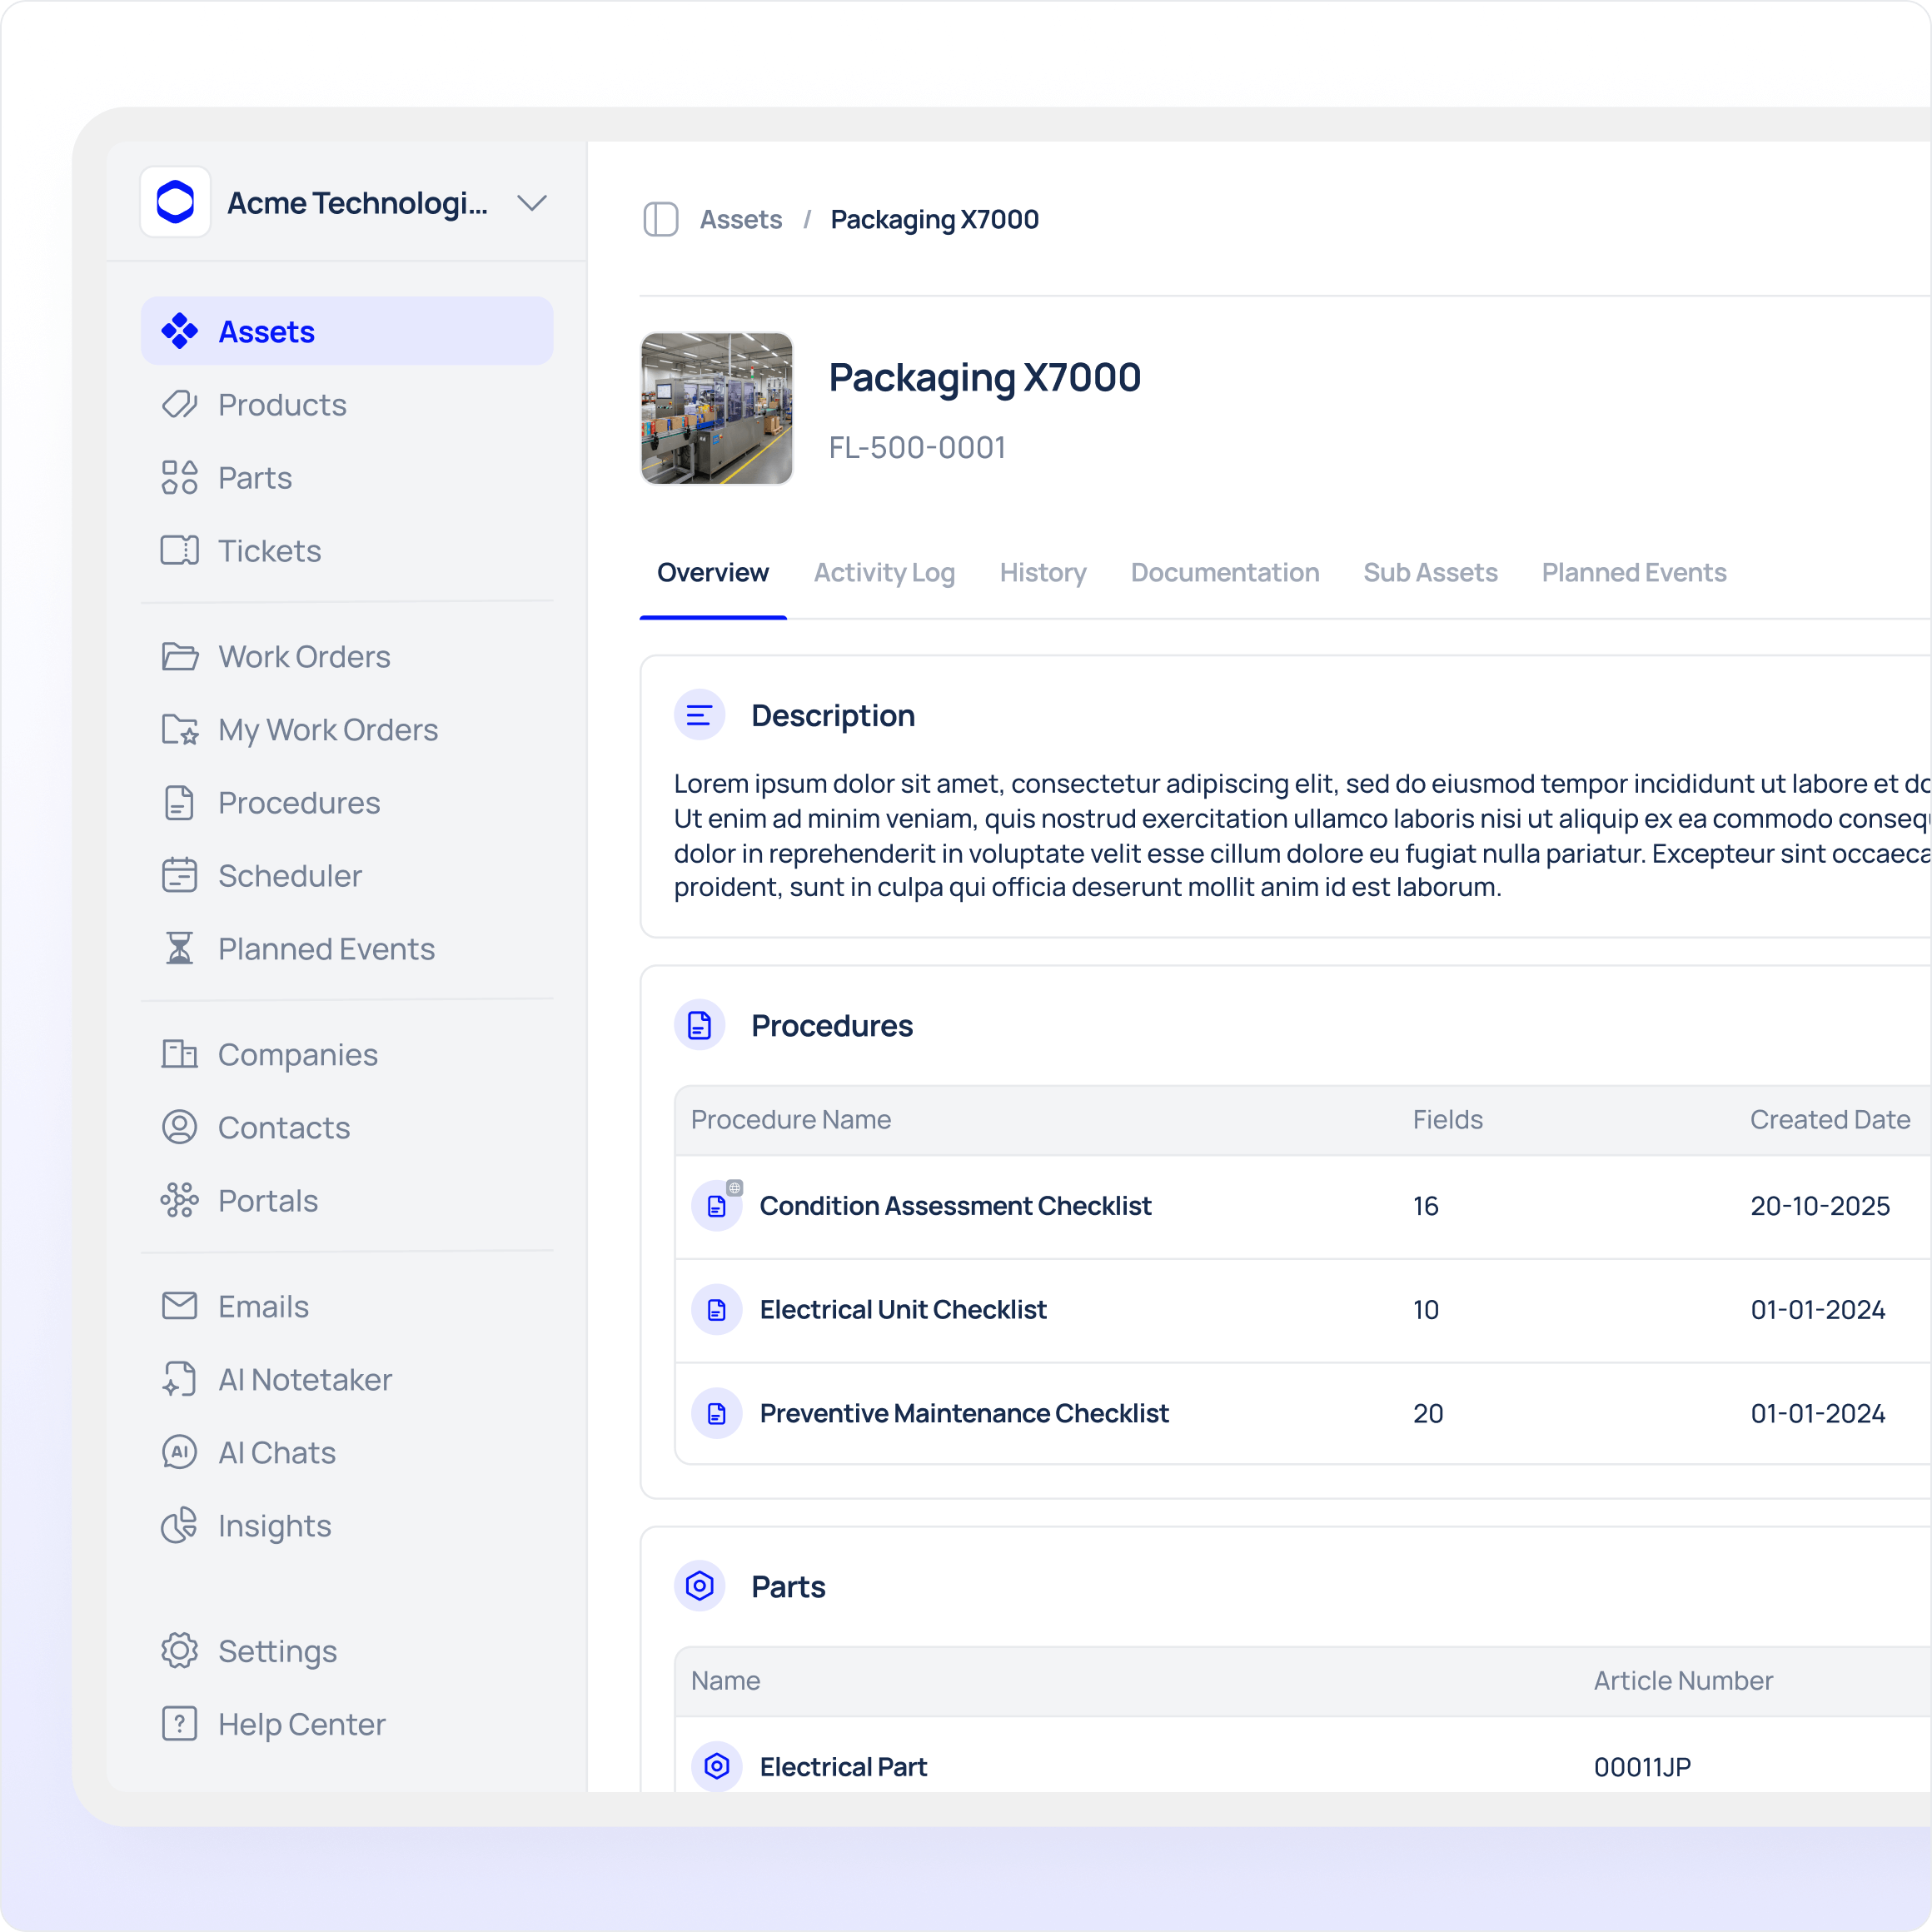1932x1932 pixels.
Task: Click the Acme Technologies logo icon
Action: pos(176,202)
